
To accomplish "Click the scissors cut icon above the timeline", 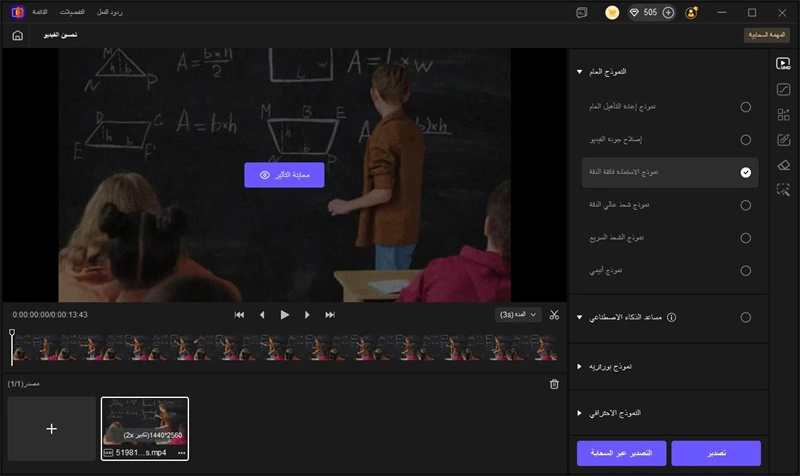I will point(555,314).
